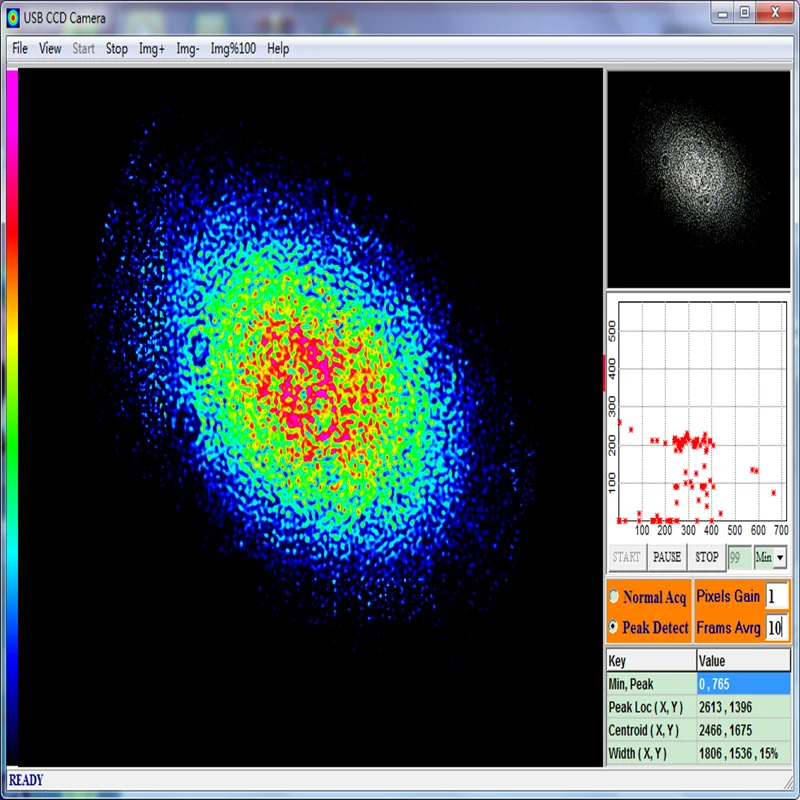Click the Key column header
The image size is (800, 800).
point(650,661)
